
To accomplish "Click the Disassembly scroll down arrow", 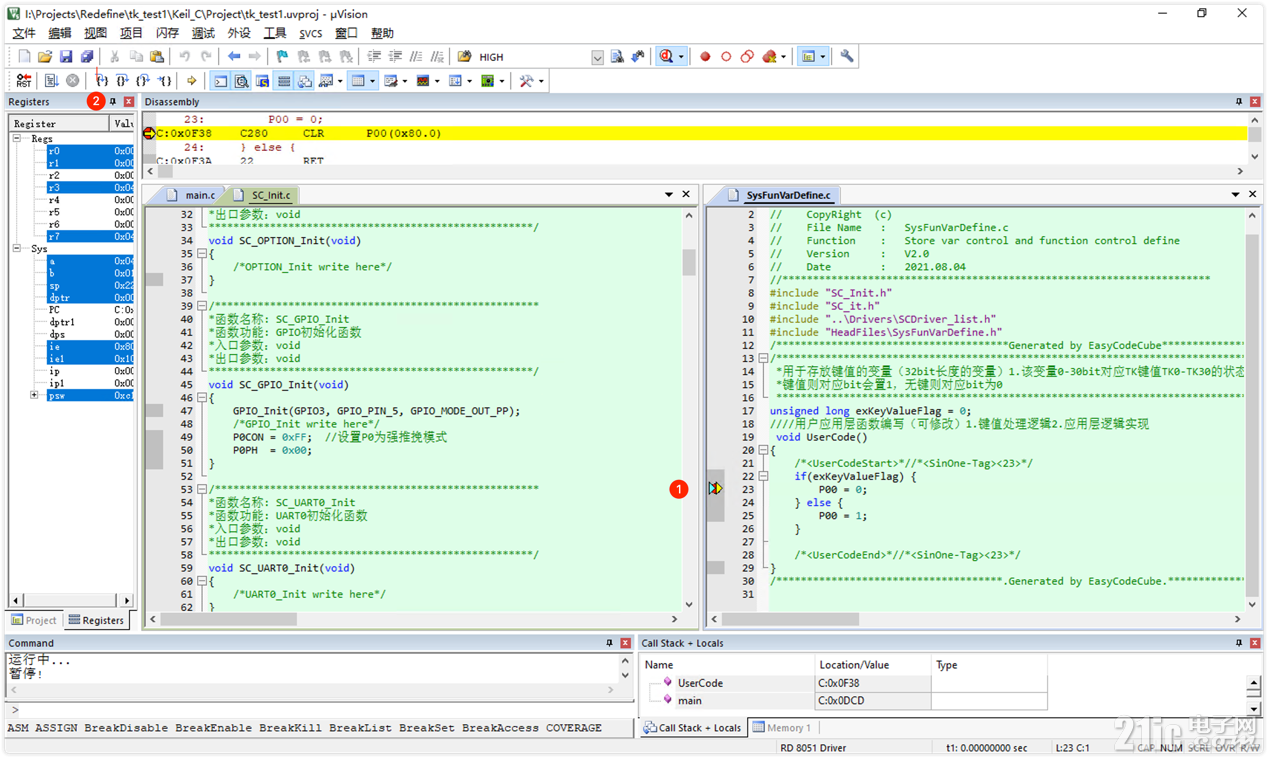I will (x=1255, y=157).
